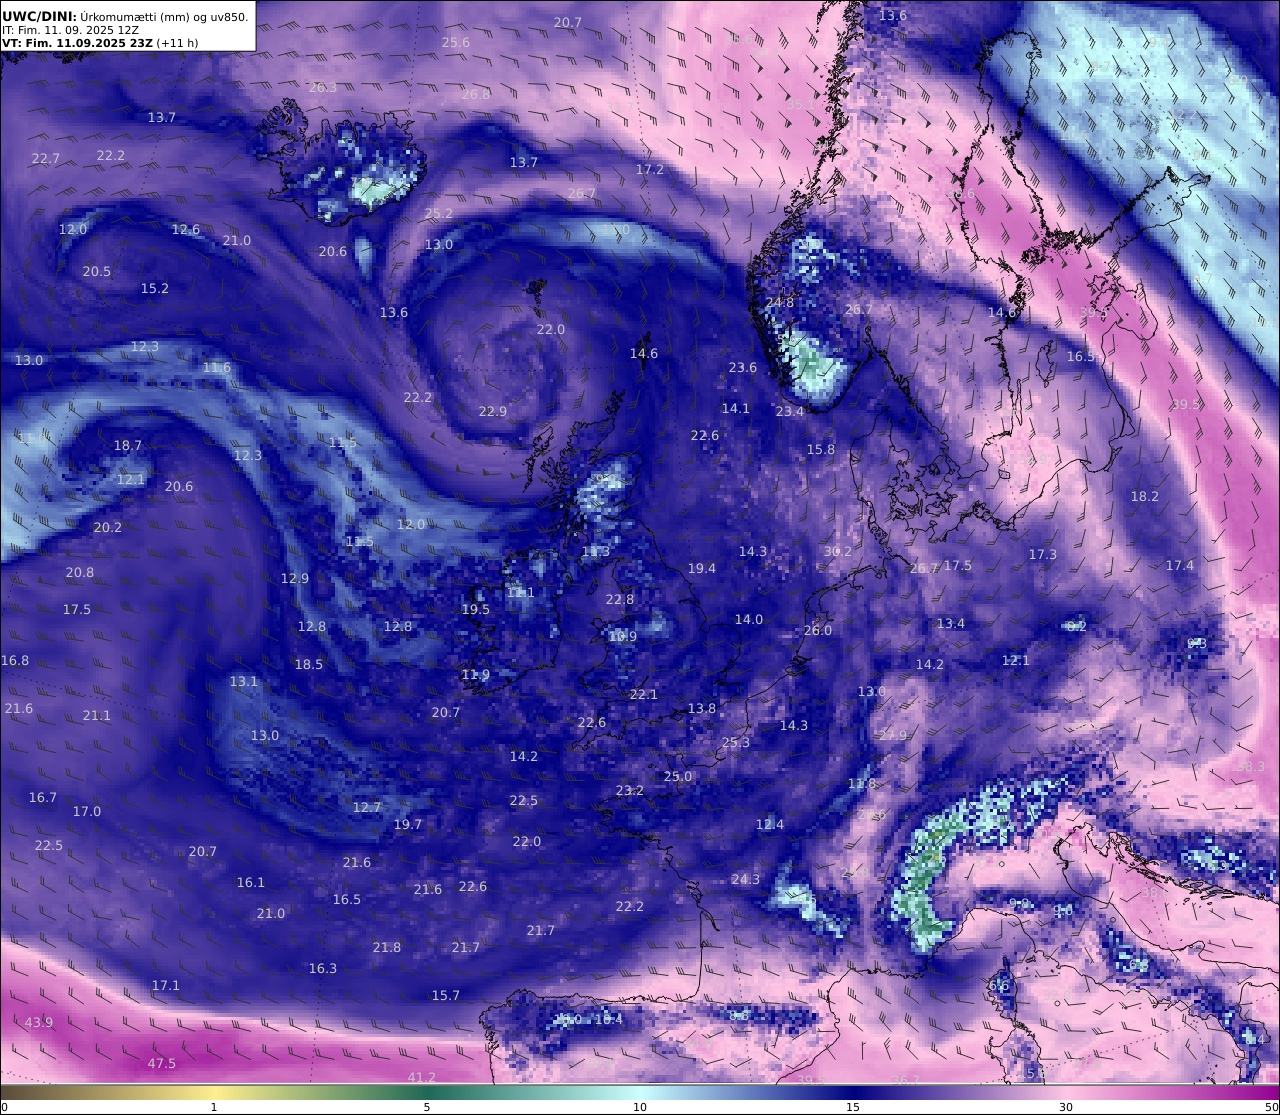Click the 43.9 value on the map
This screenshot has width=1280, height=1115.
point(39,1022)
